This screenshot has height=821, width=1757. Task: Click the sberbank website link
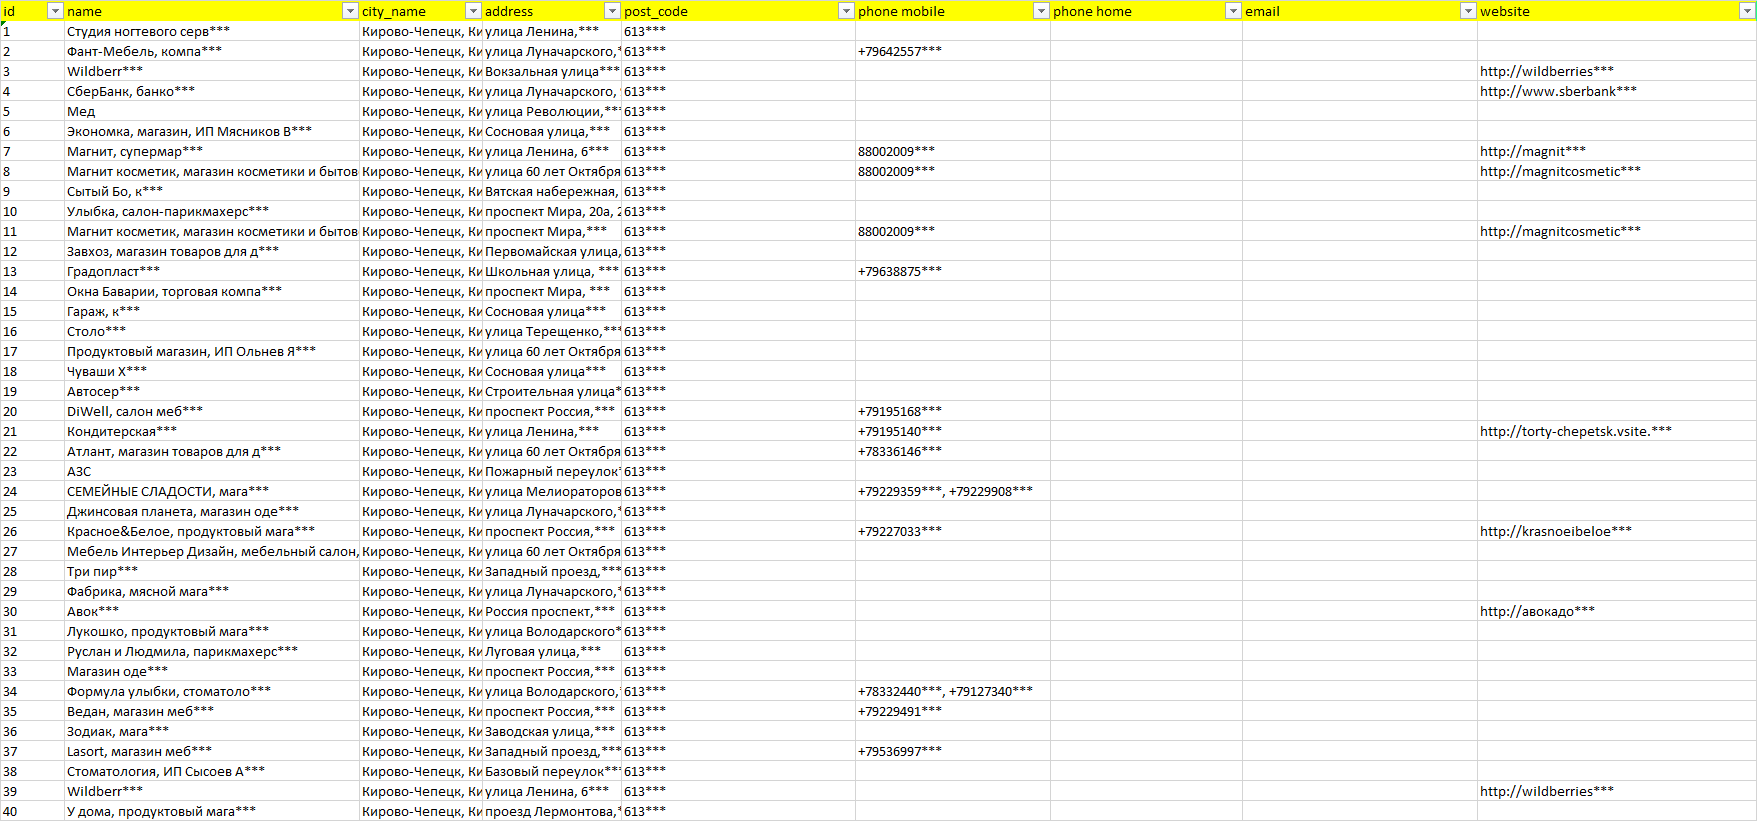(1558, 91)
